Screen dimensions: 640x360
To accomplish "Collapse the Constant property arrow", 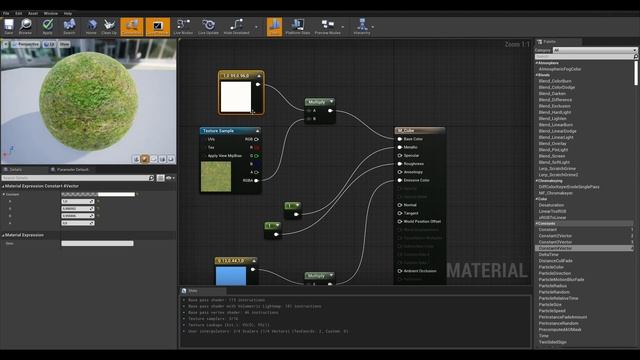I will [x=4, y=194].
